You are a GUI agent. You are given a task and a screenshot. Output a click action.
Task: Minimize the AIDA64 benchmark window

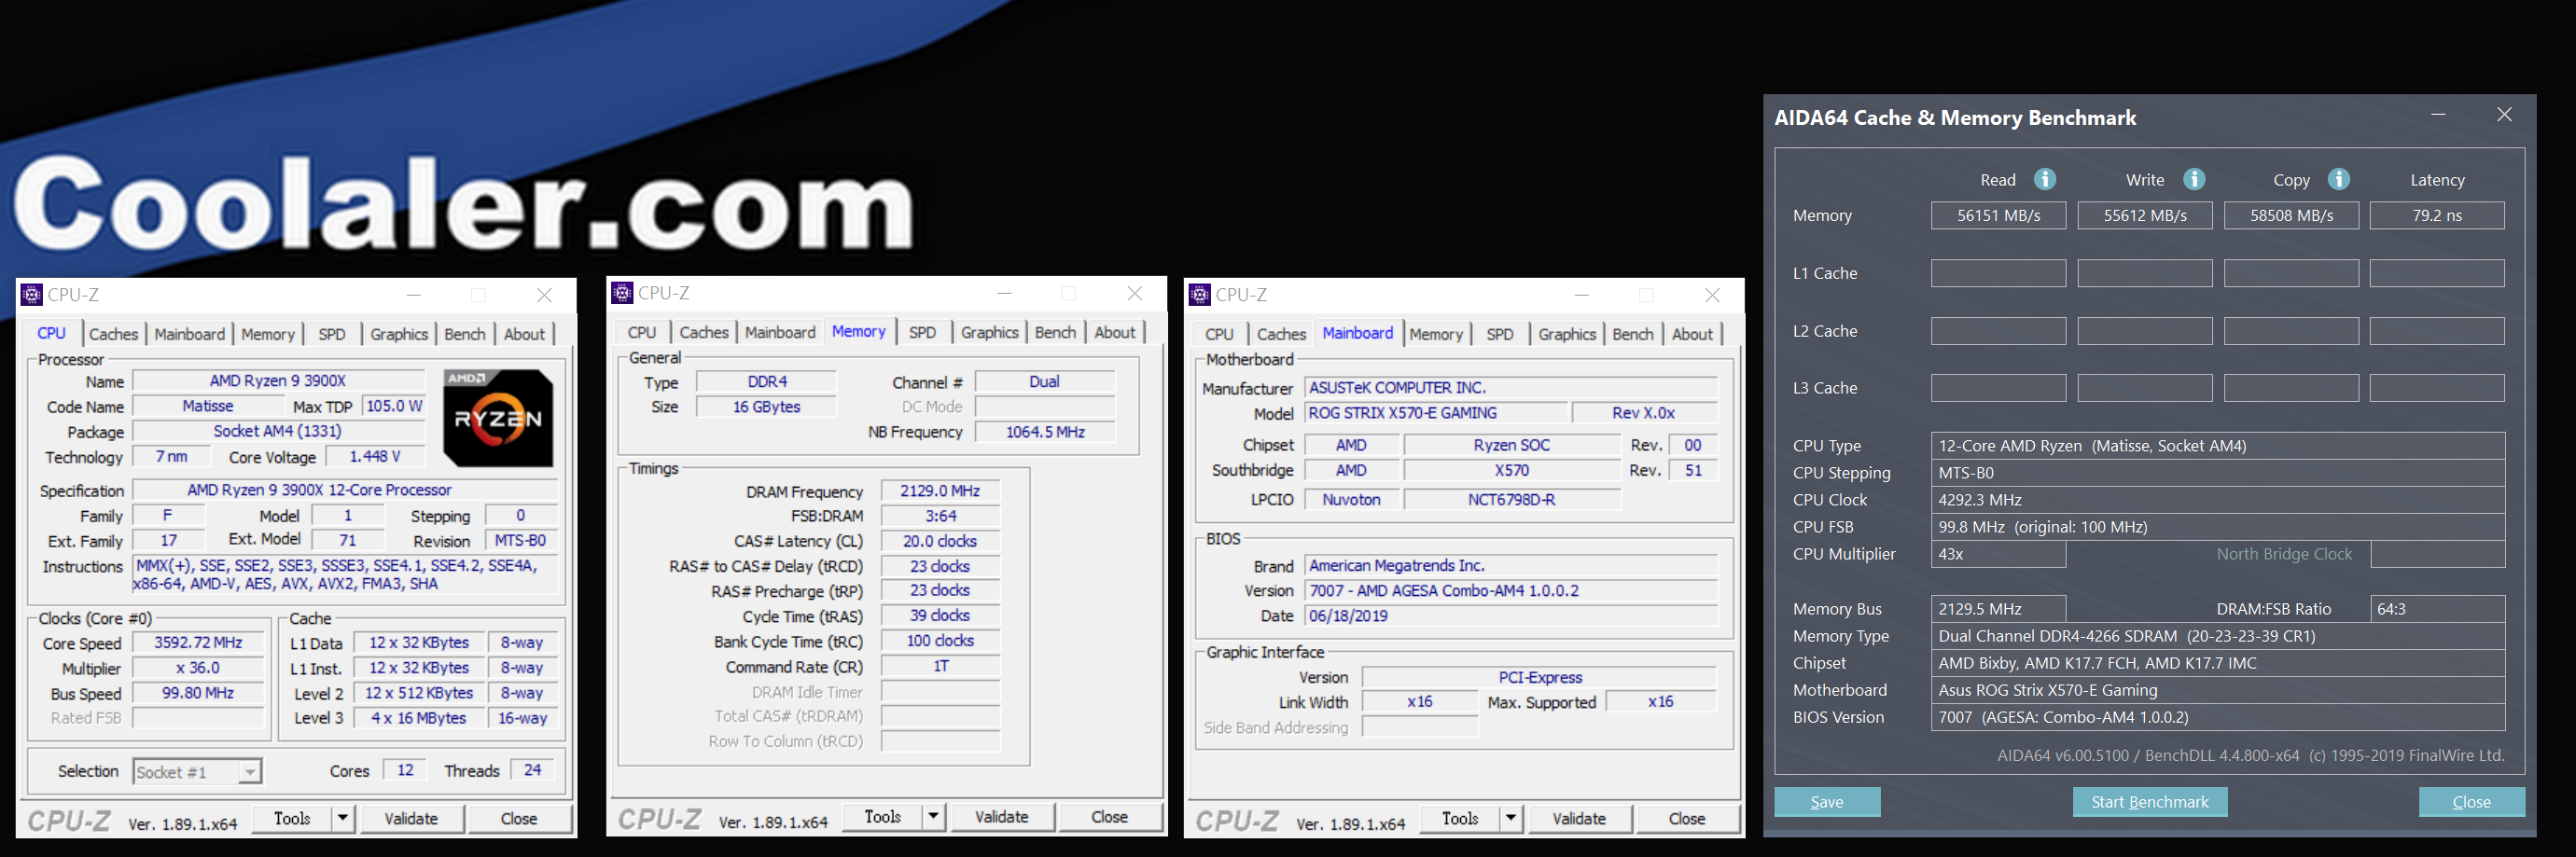2438,115
